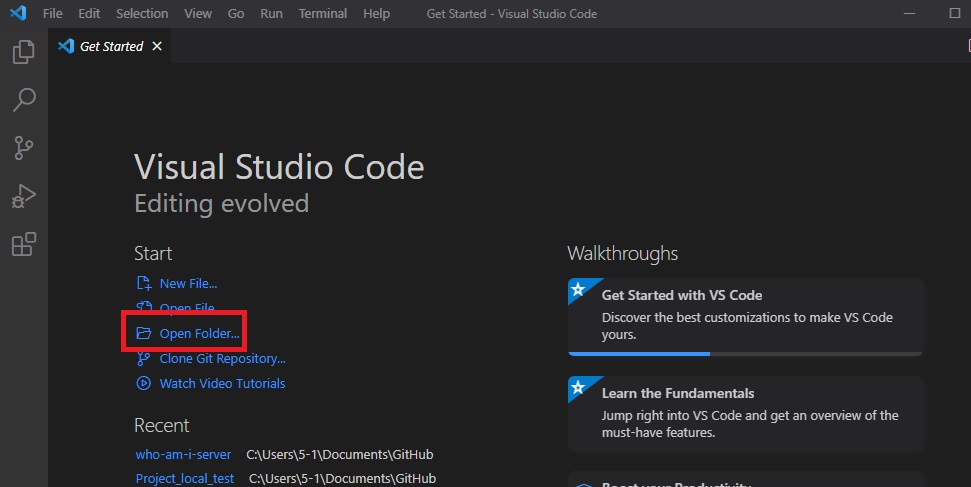The height and width of the screenshot is (487, 971).
Task: Click the Editing evolved subtitle
Action: point(222,203)
